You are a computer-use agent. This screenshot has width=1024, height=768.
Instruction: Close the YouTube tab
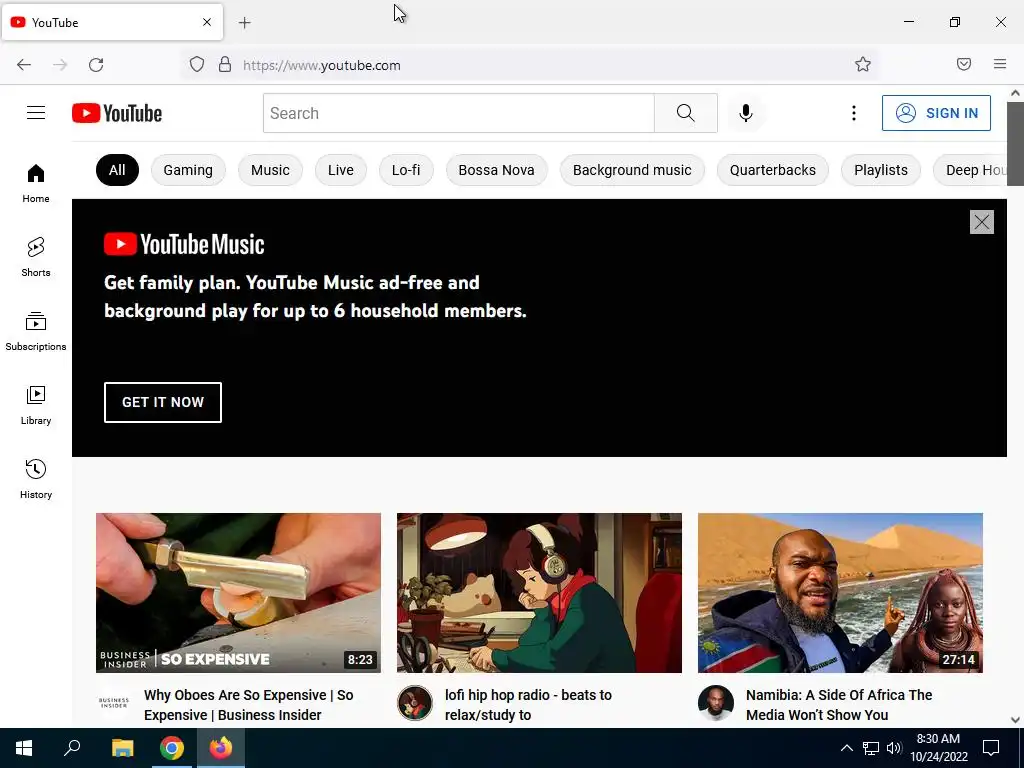[x=207, y=22]
